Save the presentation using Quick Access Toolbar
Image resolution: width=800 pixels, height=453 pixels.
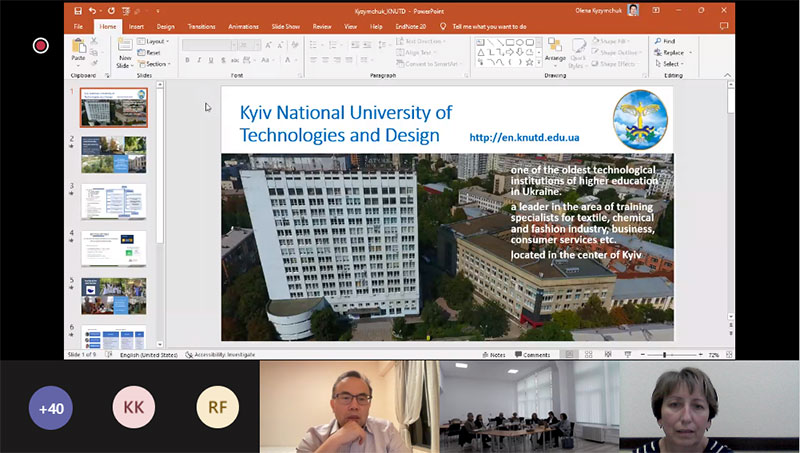tap(78, 11)
